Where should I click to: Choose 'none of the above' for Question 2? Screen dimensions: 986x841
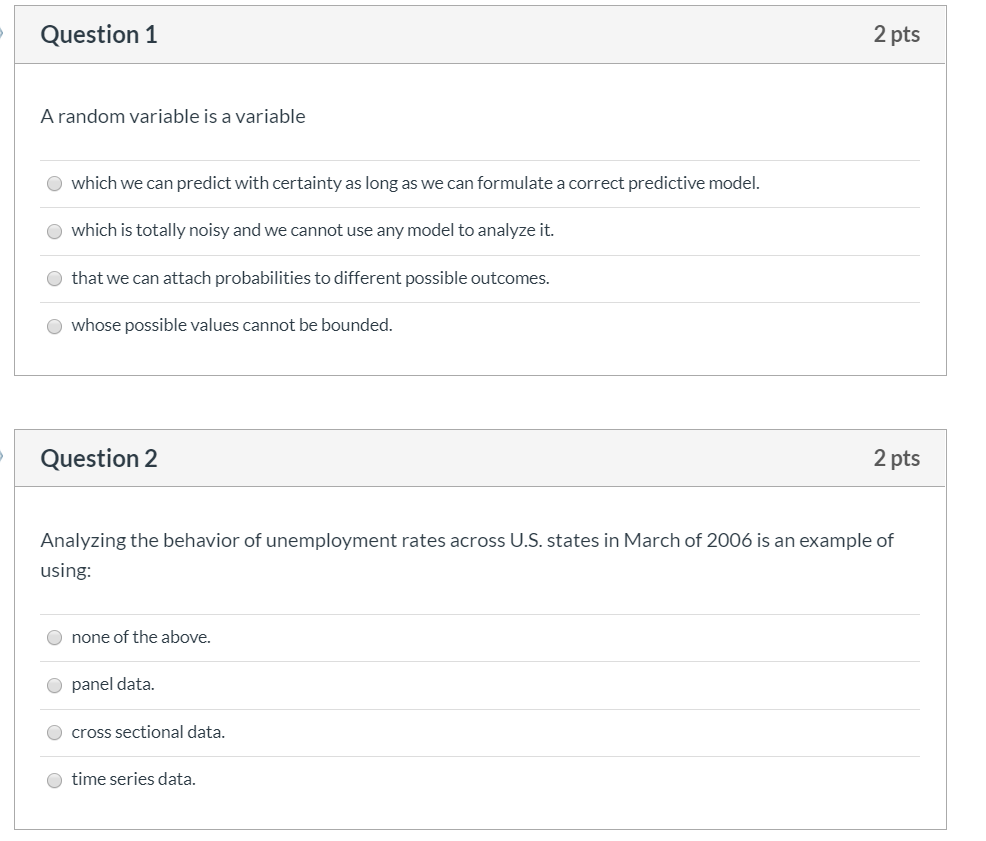tap(55, 637)
